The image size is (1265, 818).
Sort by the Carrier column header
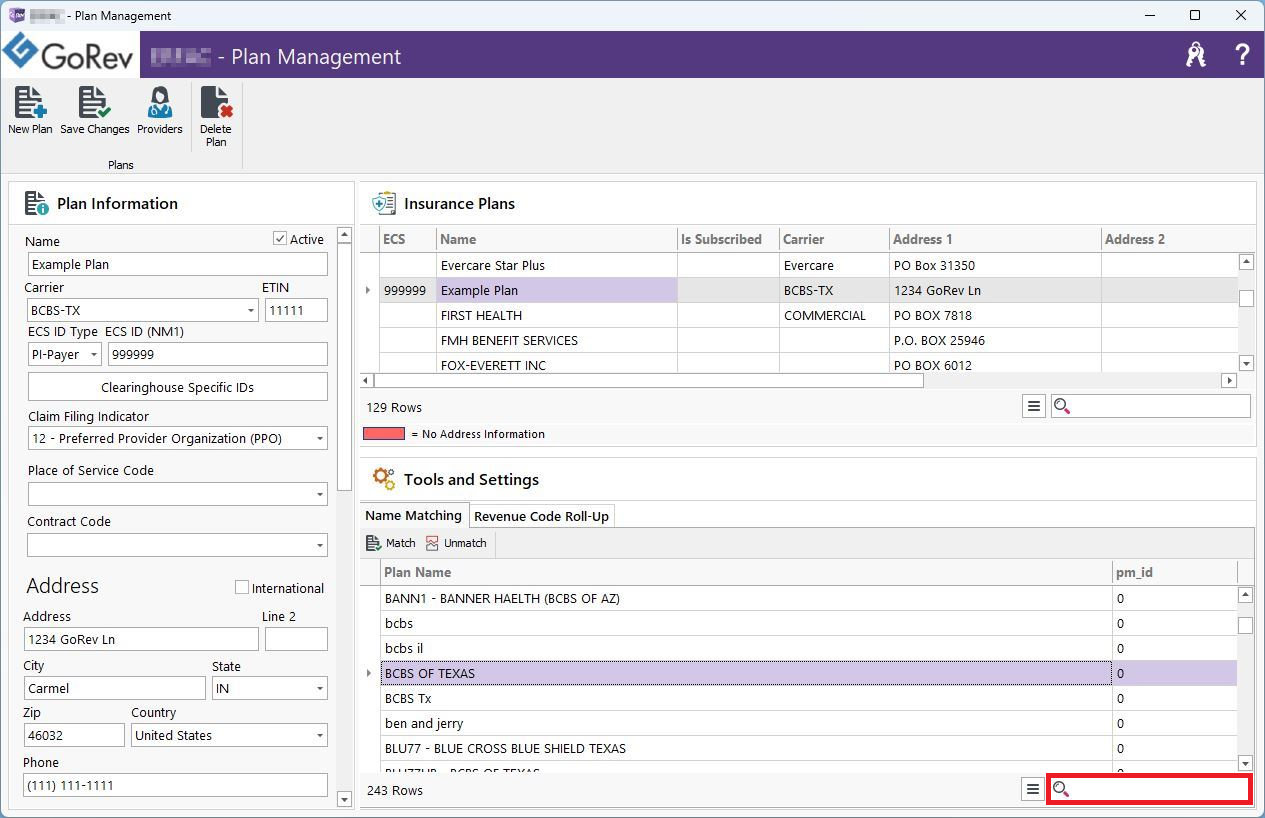pyautogui.click(x=835, y=239)
